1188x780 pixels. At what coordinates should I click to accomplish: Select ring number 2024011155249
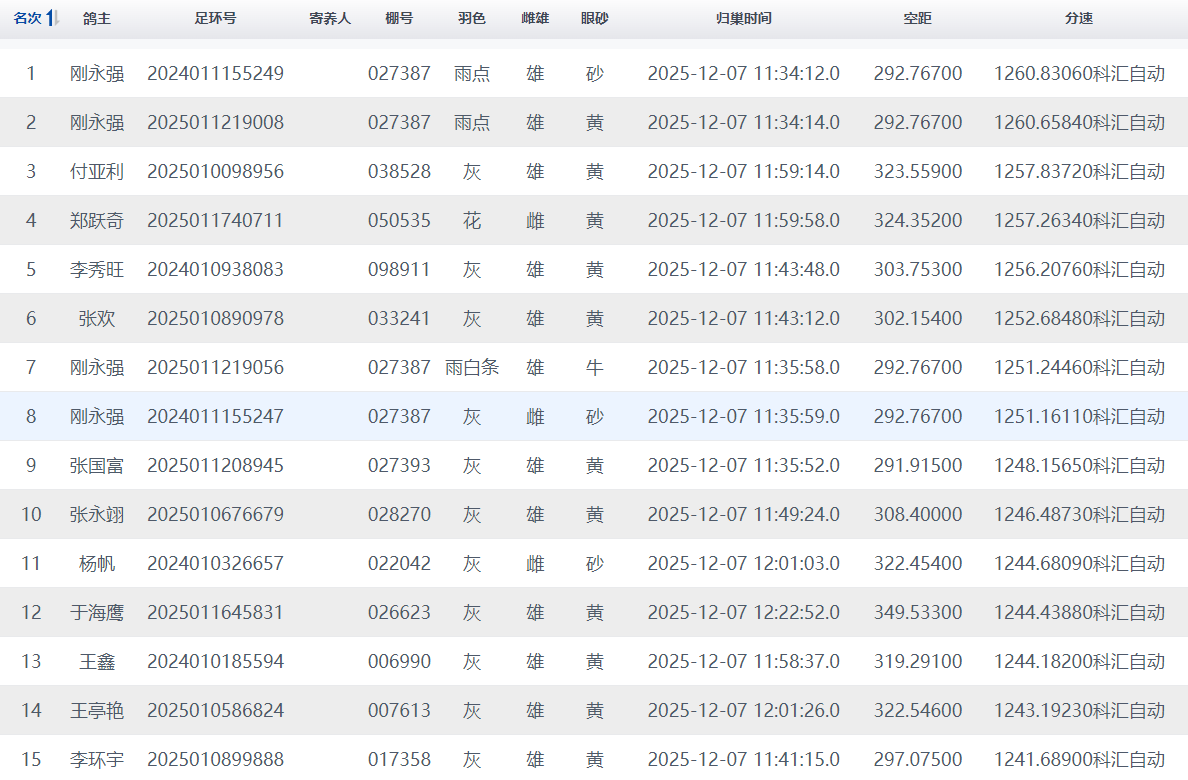(215, 74)
